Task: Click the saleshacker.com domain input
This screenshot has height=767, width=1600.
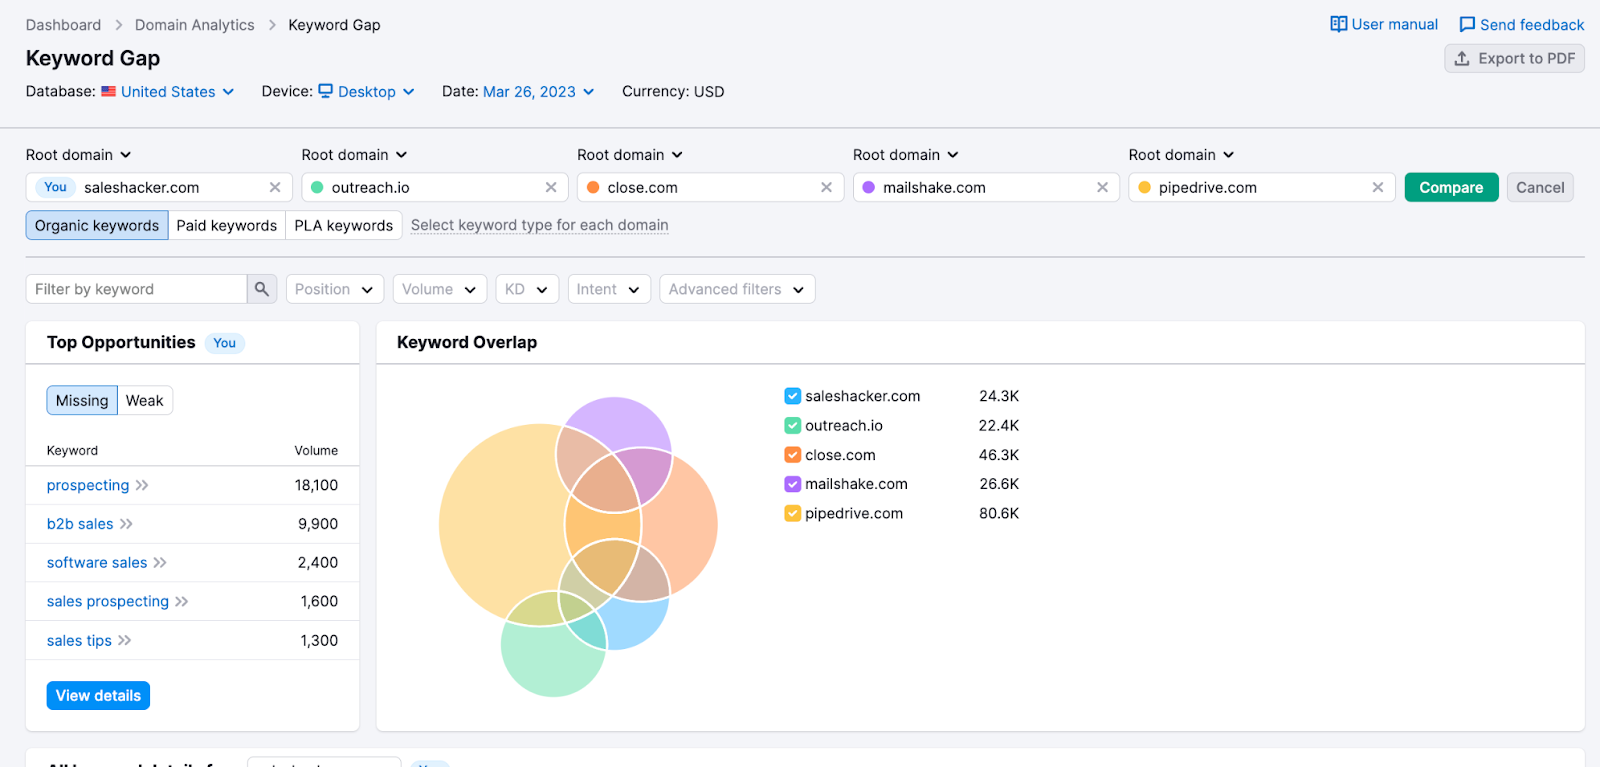Action: click(x=159, y=187)
